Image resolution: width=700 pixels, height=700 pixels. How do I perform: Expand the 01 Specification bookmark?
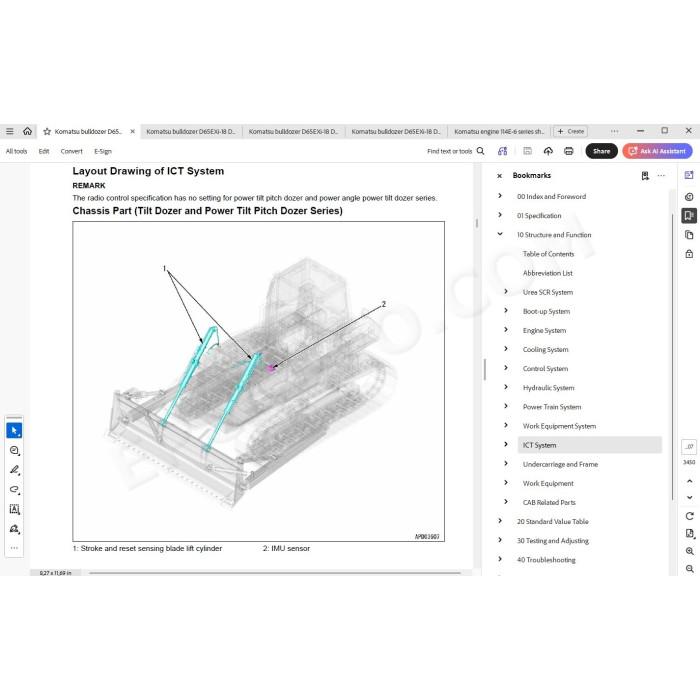(500, 215)
